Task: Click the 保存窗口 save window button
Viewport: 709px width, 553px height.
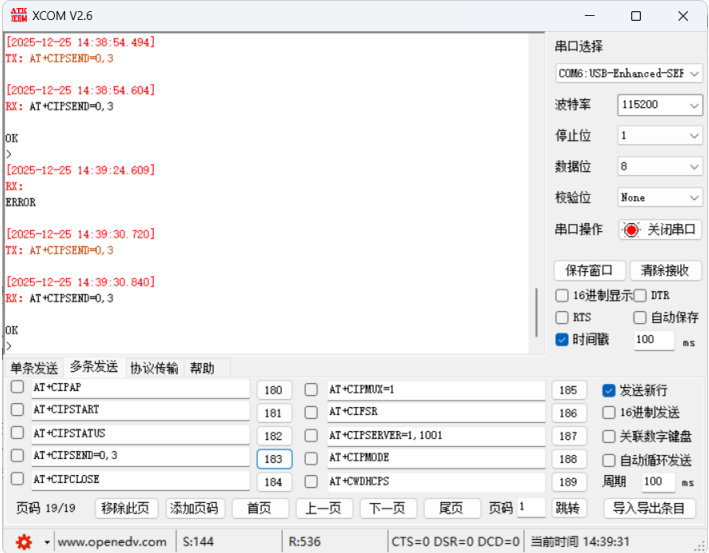Action: 589,270
